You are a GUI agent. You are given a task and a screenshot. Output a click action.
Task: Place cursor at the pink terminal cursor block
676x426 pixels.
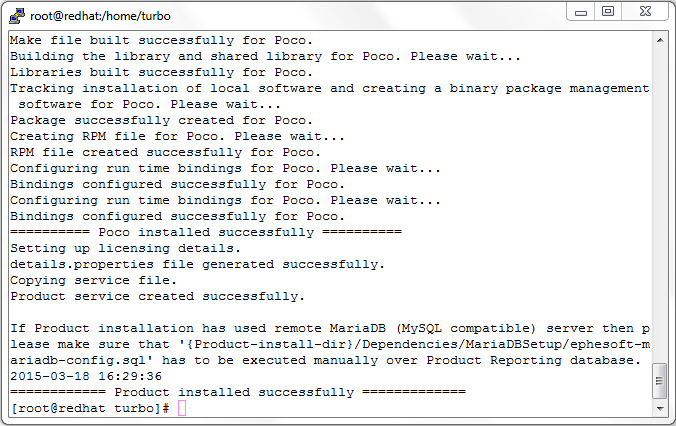182,408
